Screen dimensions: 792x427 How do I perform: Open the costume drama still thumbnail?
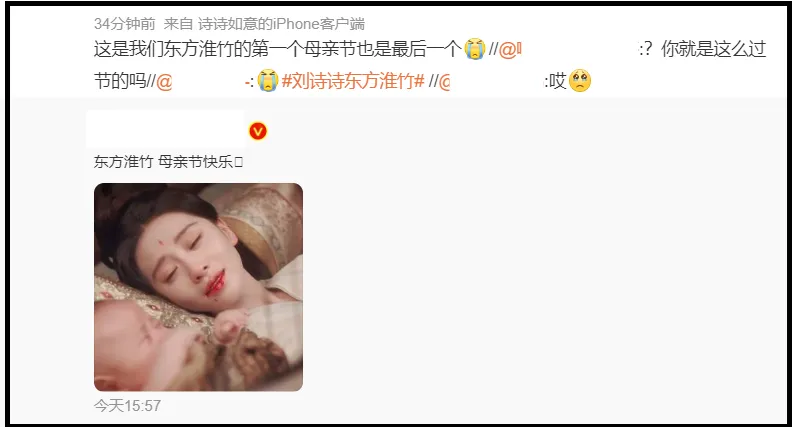(199, 287)
